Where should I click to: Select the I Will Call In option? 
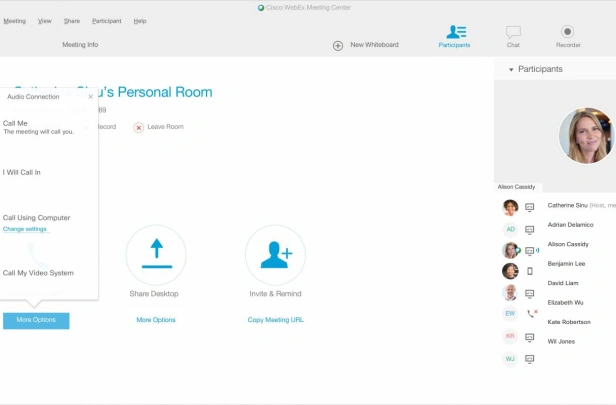click(22, 172)
